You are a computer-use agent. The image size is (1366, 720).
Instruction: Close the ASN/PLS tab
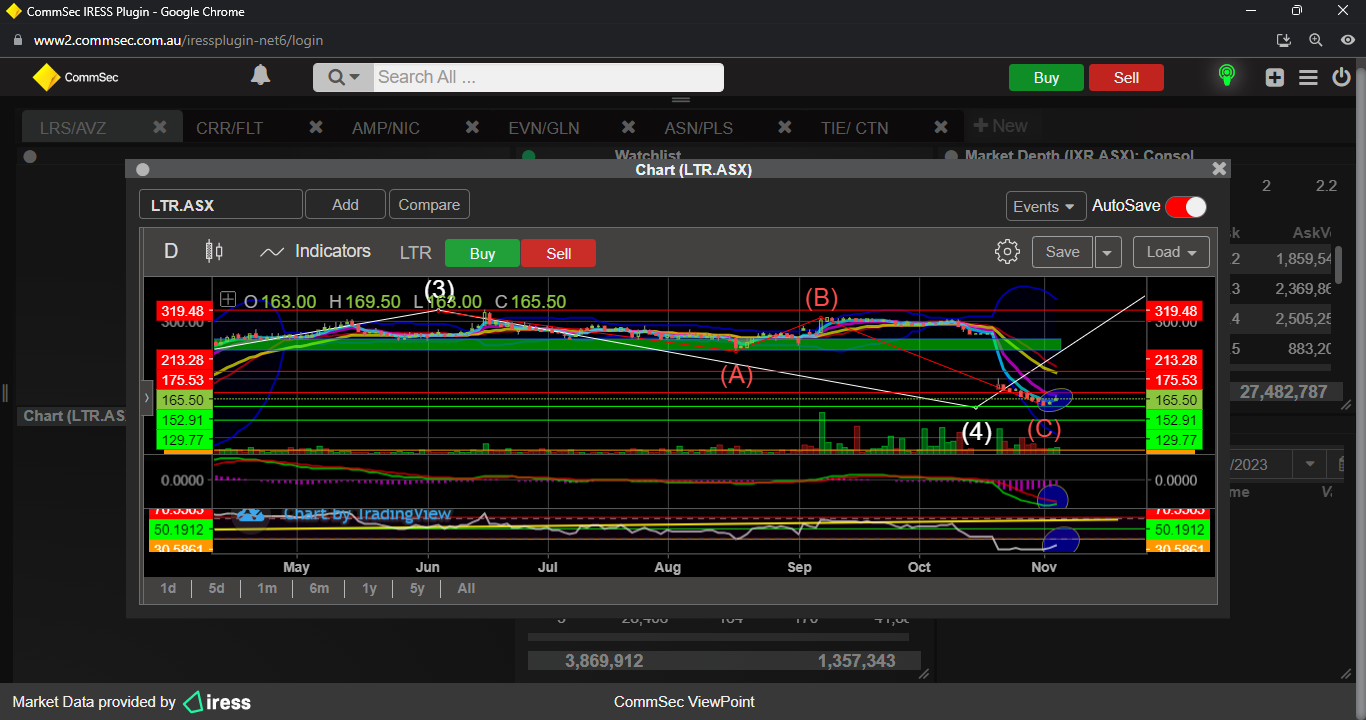tap(784, 127)
